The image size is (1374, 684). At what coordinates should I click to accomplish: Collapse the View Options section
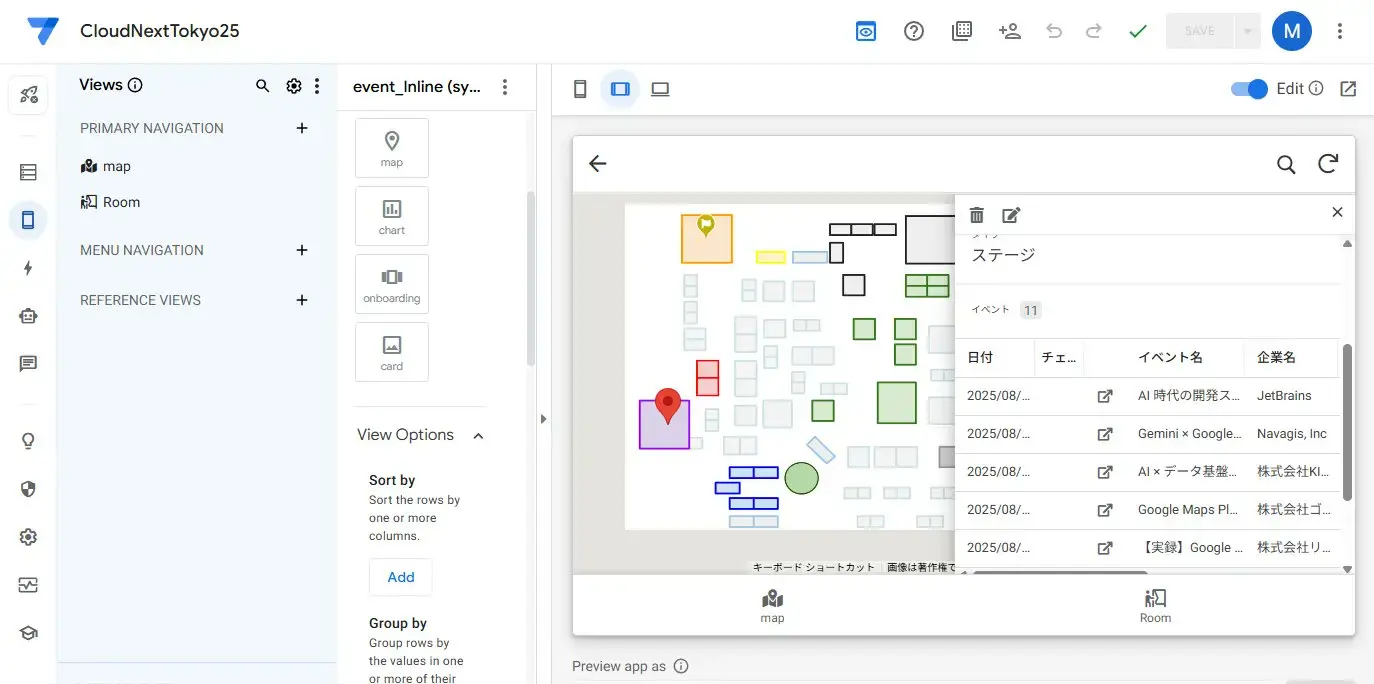(478, 435)
